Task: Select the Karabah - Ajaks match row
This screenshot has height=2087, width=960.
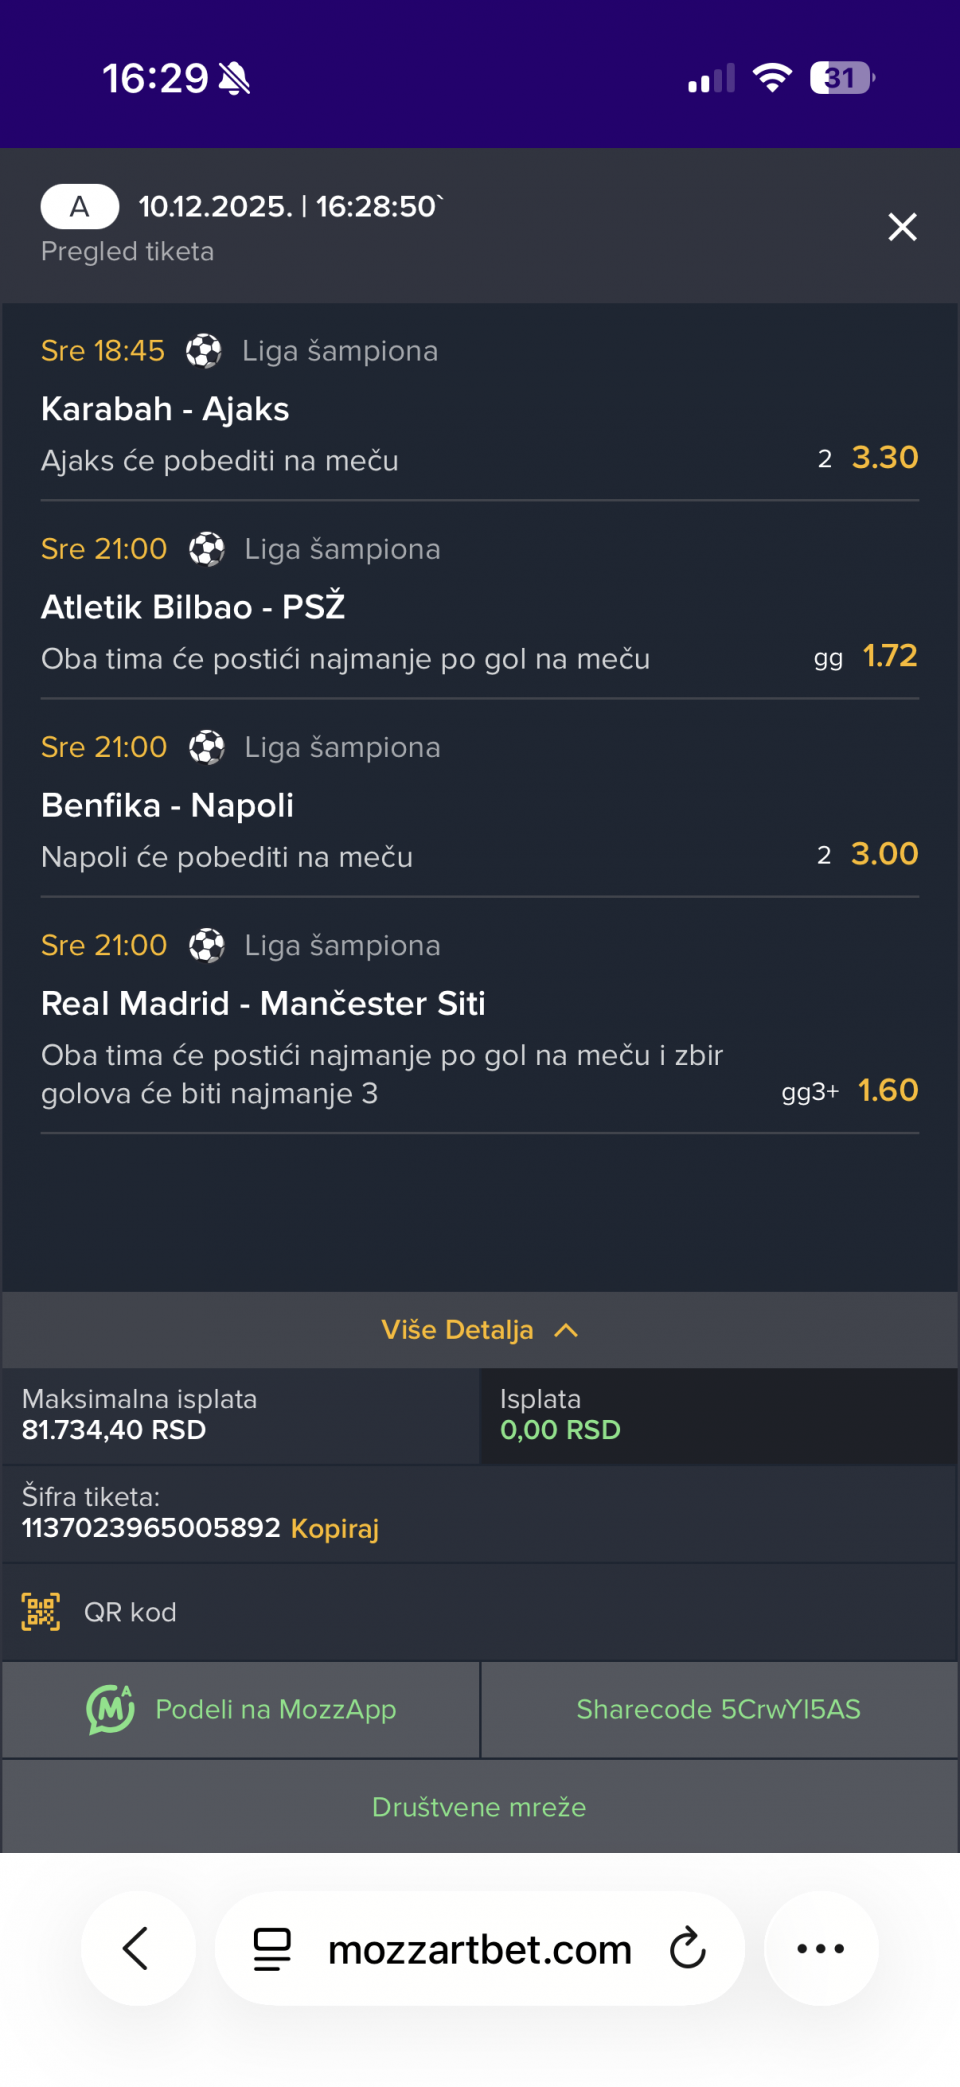Action: [165, 409]
